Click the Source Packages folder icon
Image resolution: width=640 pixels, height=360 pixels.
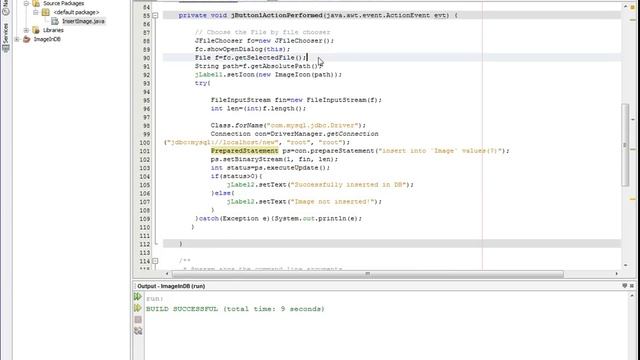click(36, 4)
